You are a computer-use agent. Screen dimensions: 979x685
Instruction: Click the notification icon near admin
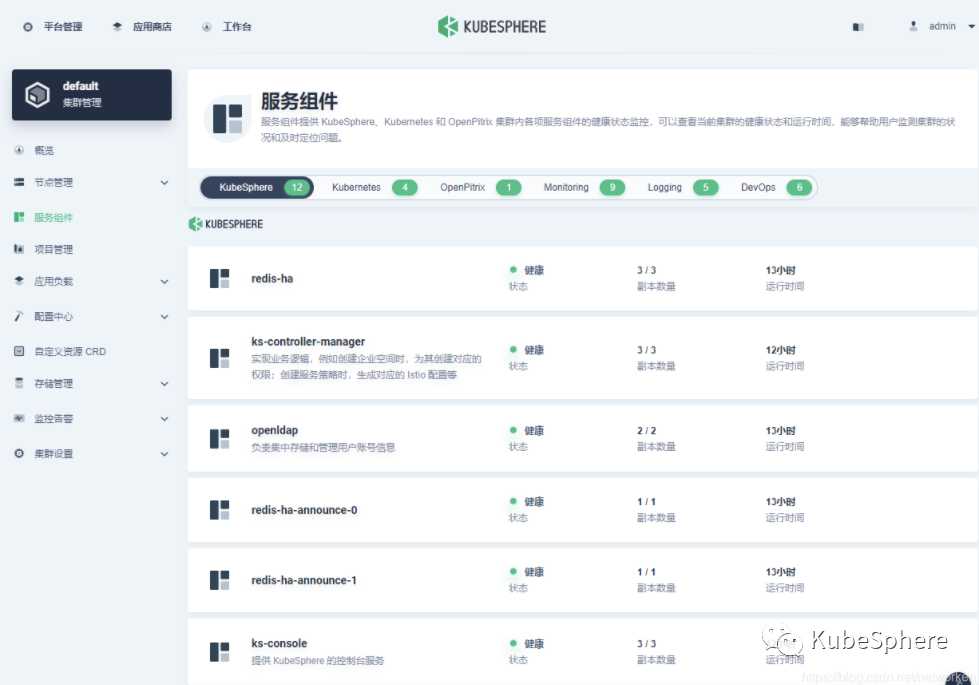pyautogui.click(x=858, y=26)
